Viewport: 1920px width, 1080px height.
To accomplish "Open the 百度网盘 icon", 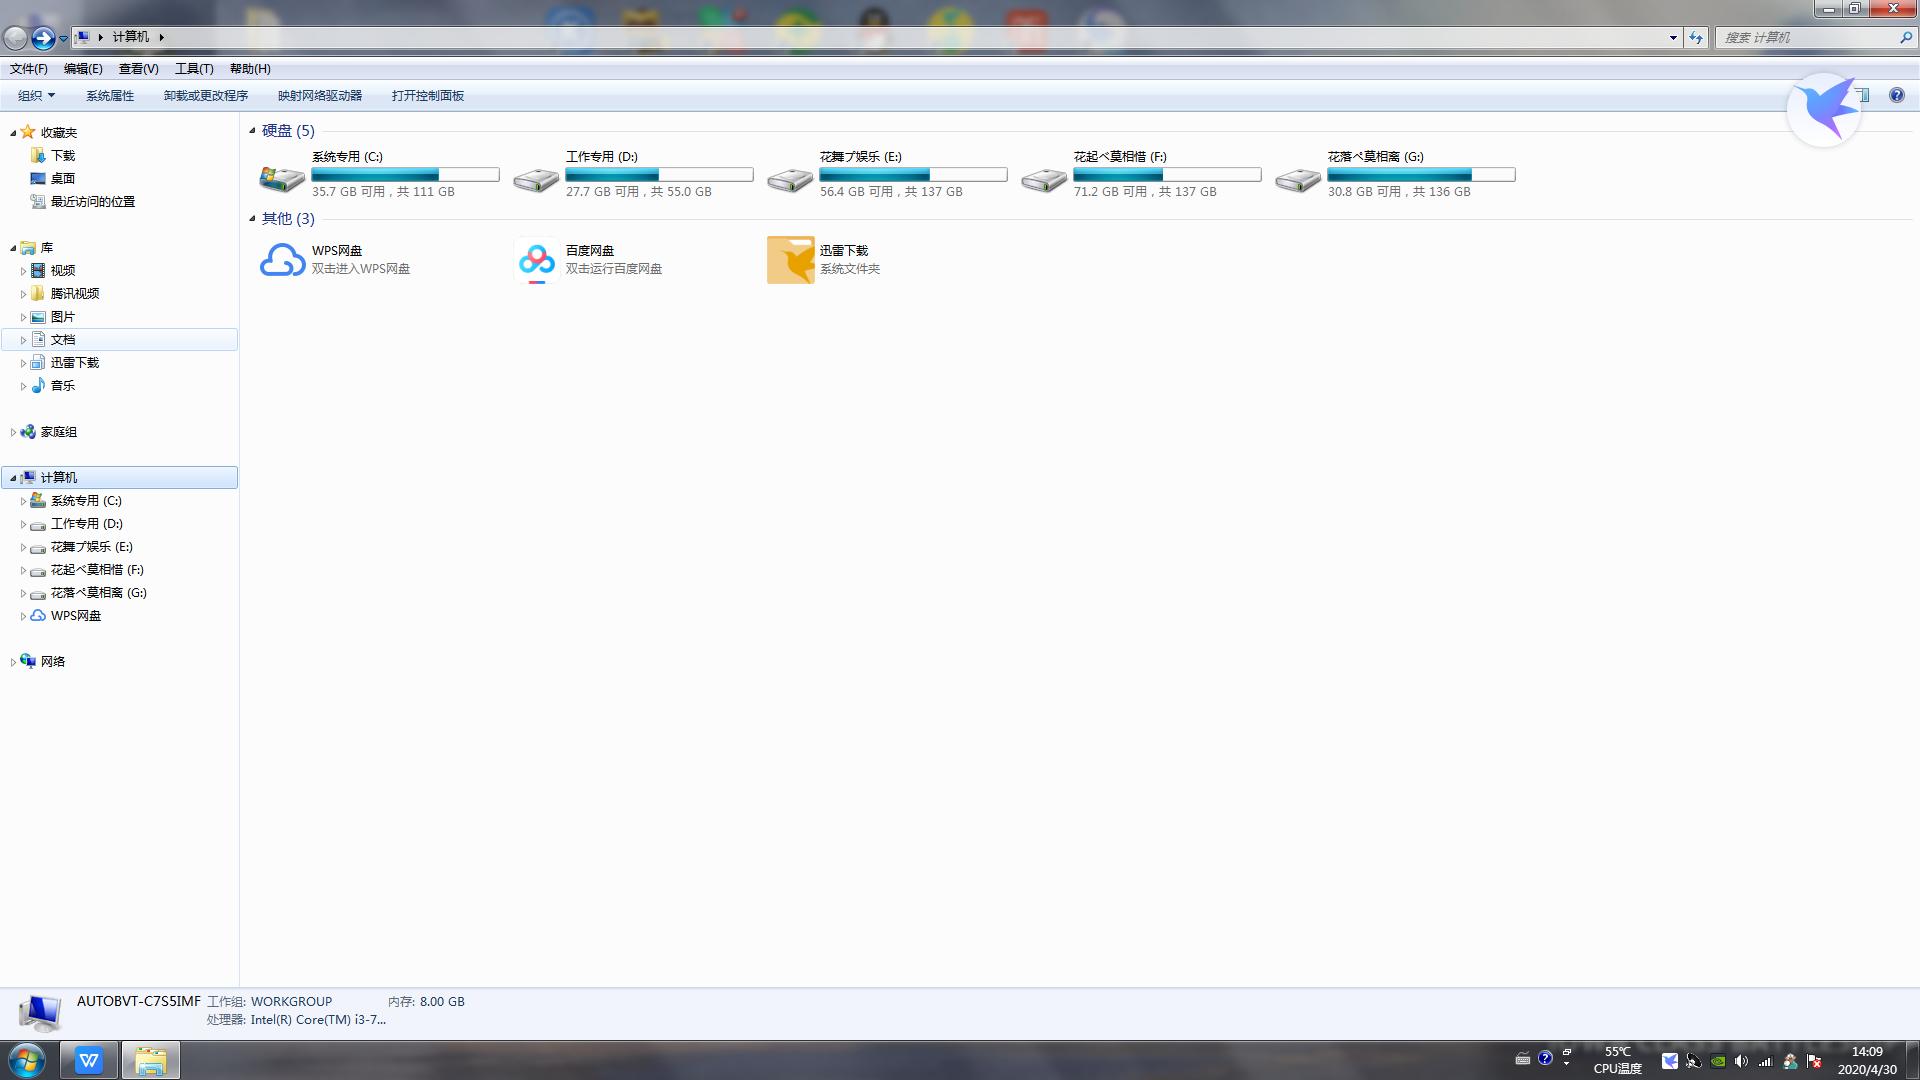I will point(537,260).
